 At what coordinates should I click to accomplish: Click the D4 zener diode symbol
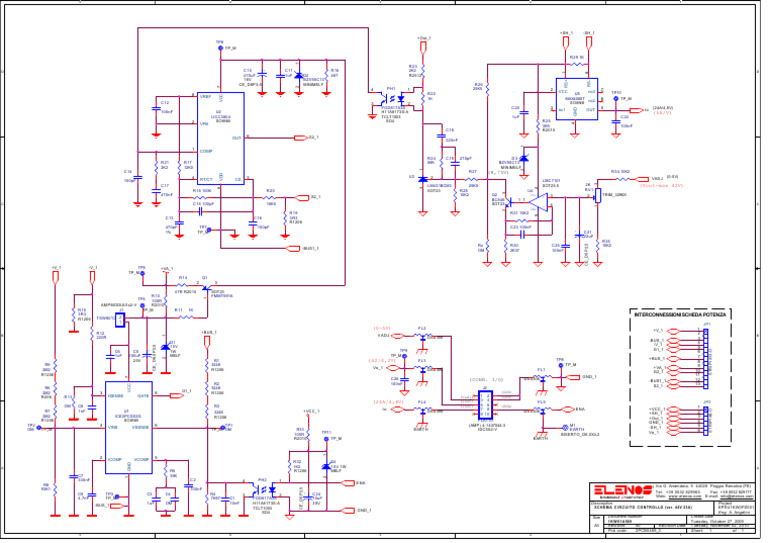(x=326, y=466)
